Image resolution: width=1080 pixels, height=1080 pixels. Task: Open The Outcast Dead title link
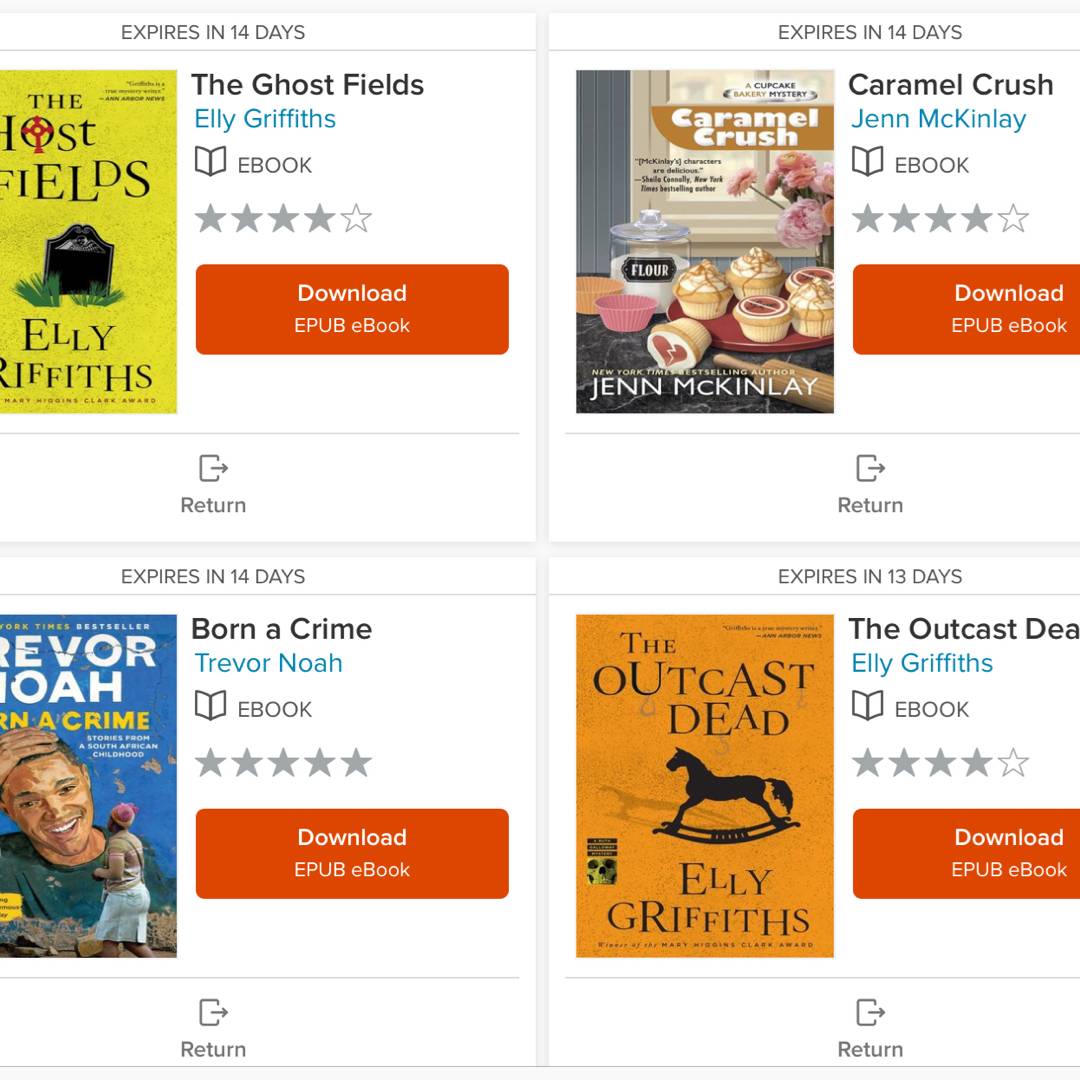point(963,629)
